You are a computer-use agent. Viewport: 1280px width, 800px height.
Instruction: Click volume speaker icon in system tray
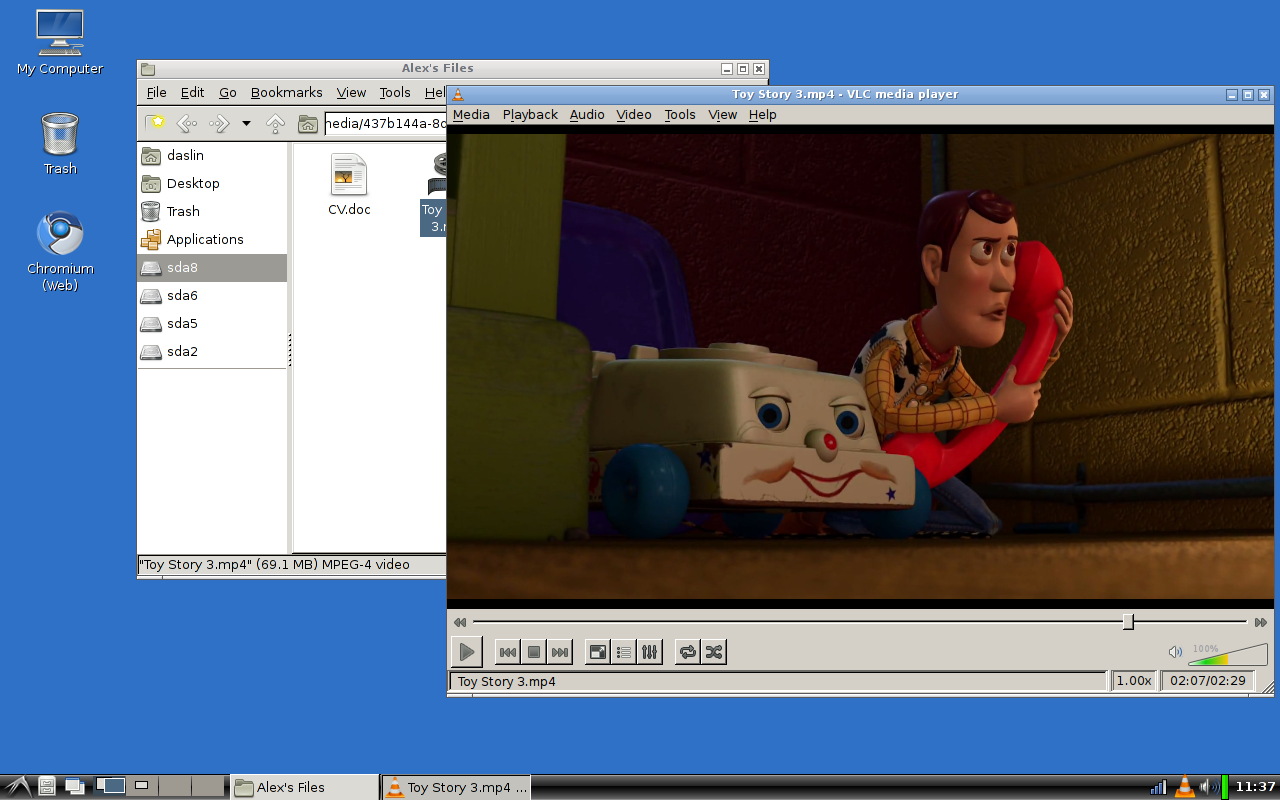click(x=1207, y=787)
